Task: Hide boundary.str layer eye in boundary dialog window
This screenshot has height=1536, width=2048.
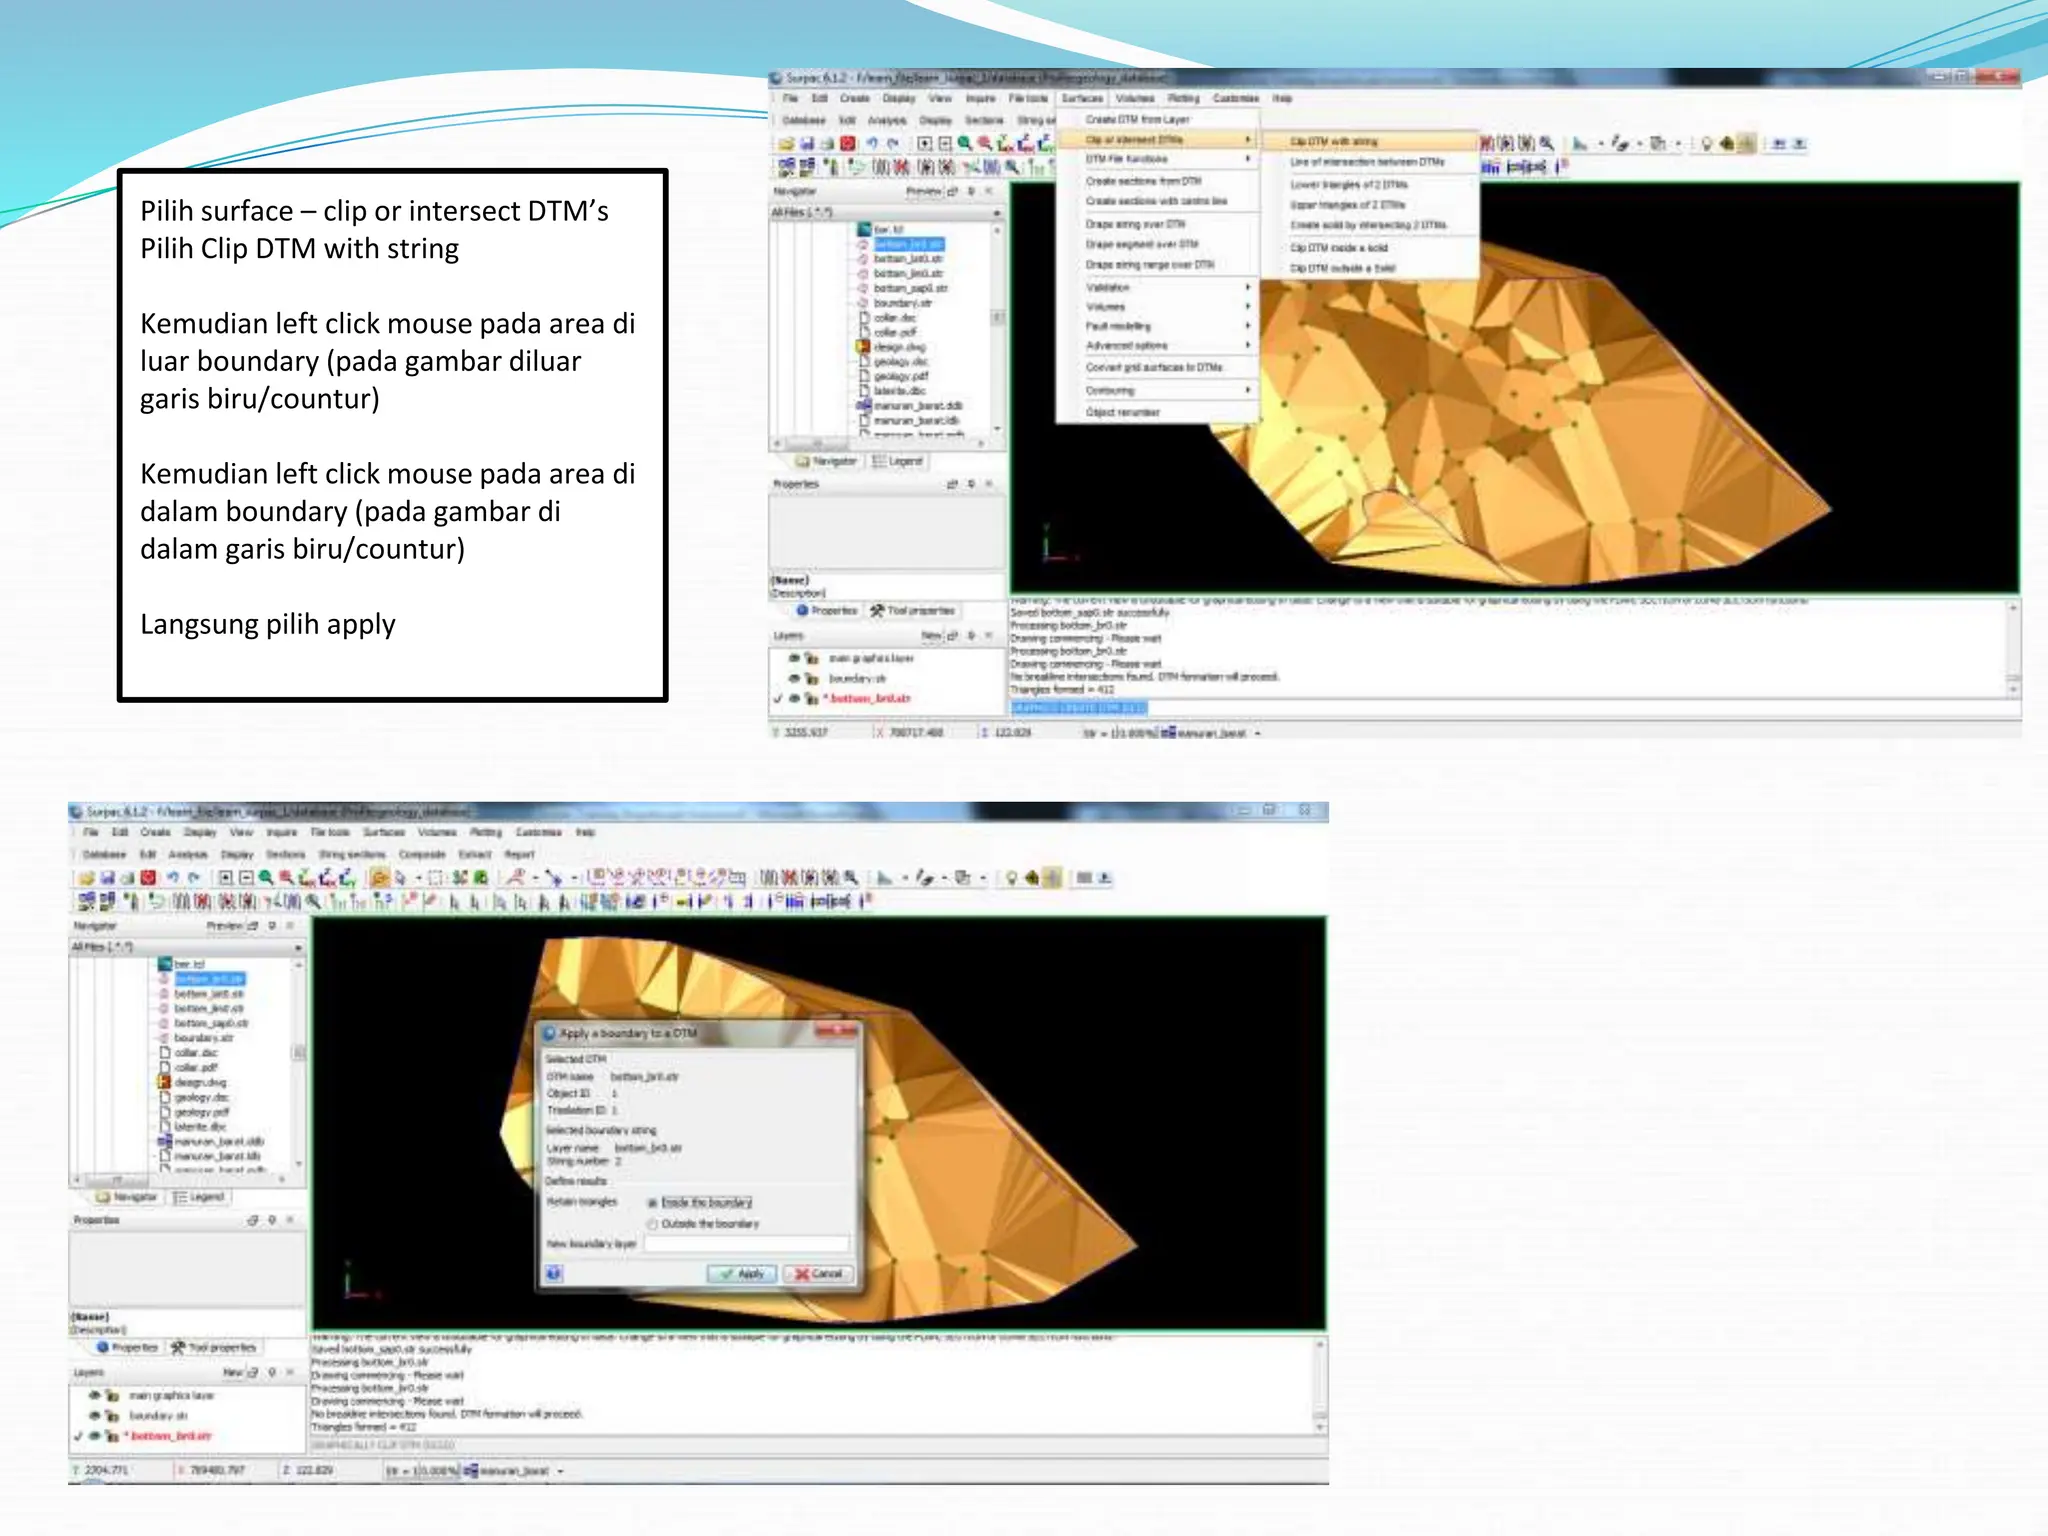Action: click(x=95, y=1415)
